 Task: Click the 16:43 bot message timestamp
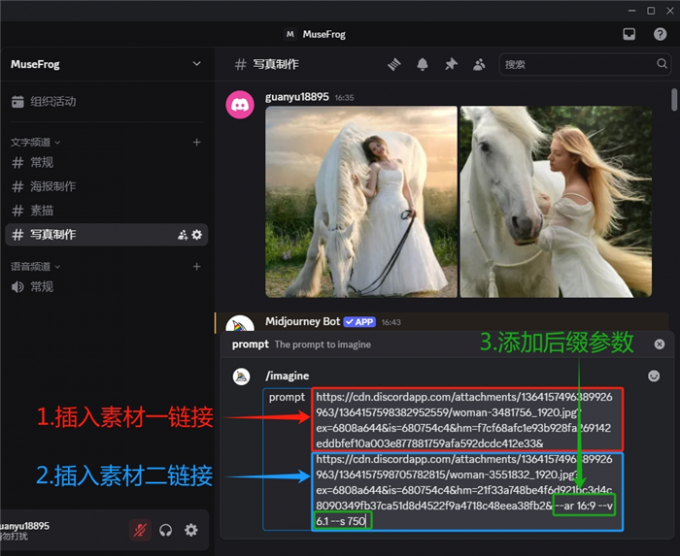(391, 322)
